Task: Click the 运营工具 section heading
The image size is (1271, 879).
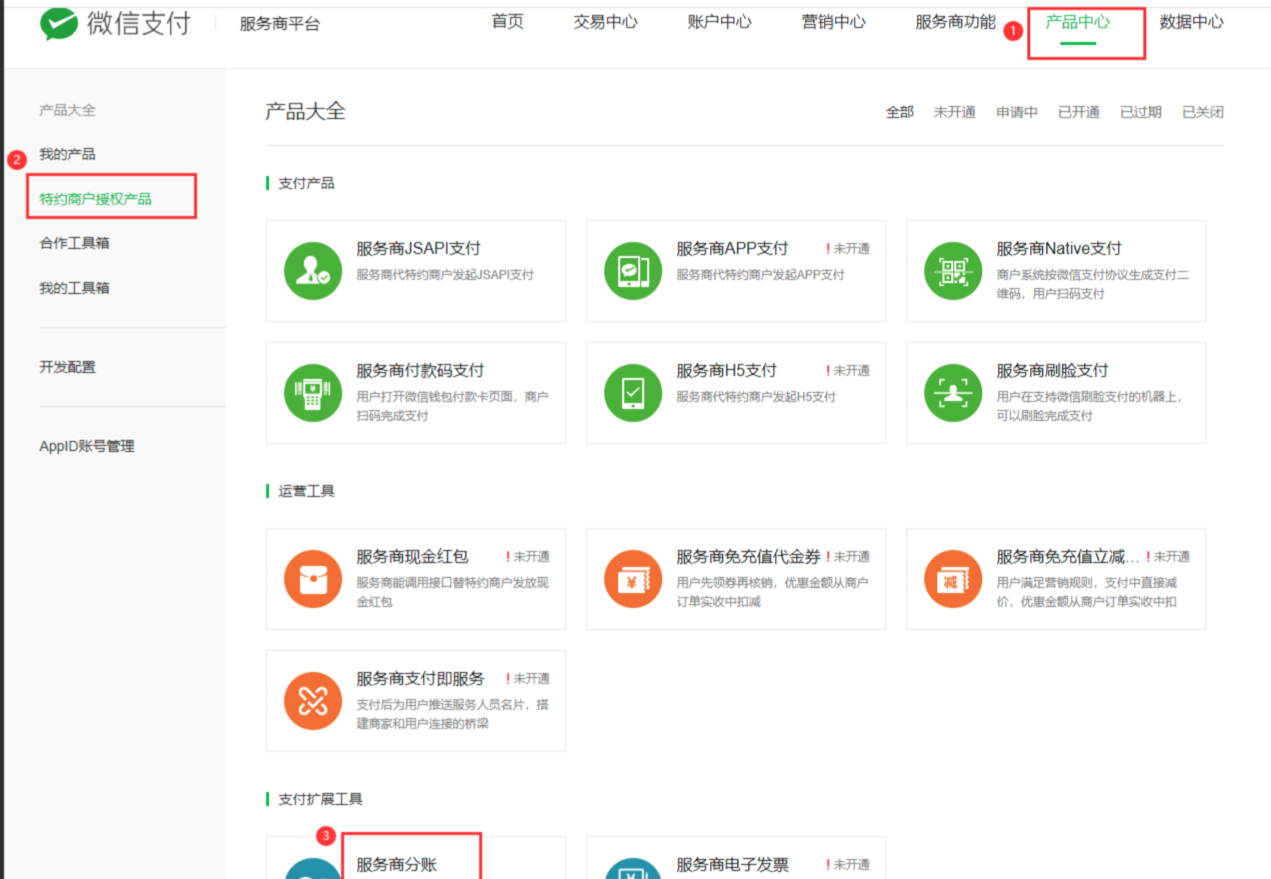Action: click(x=306, y=491)
